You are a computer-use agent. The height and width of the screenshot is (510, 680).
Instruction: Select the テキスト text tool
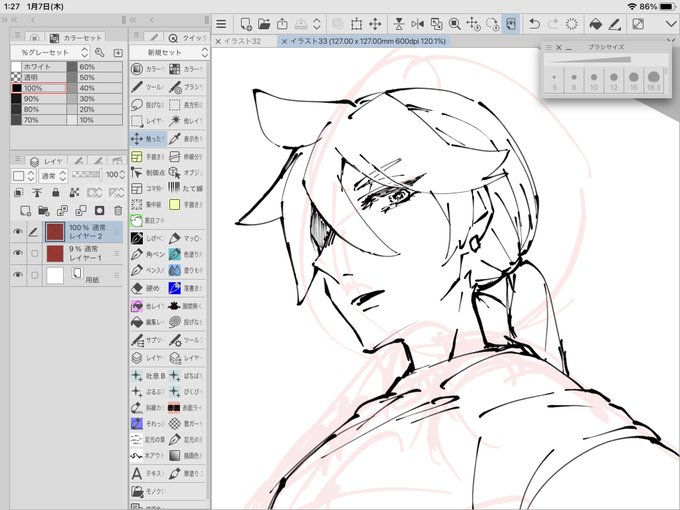point(147,473)
